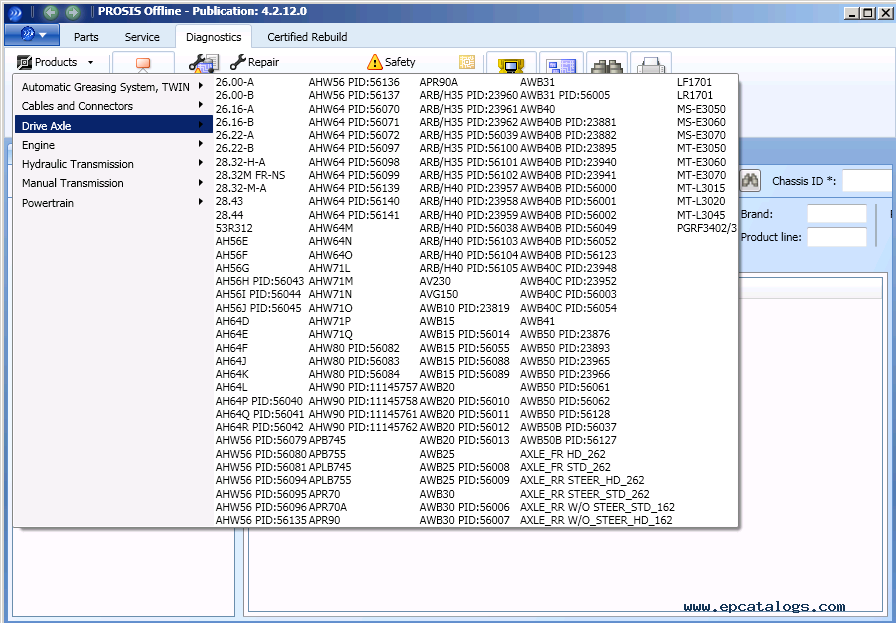Screen dimensions: 896x623
Task: Select the Drive Axle menu item
Action: click(113, 125)
